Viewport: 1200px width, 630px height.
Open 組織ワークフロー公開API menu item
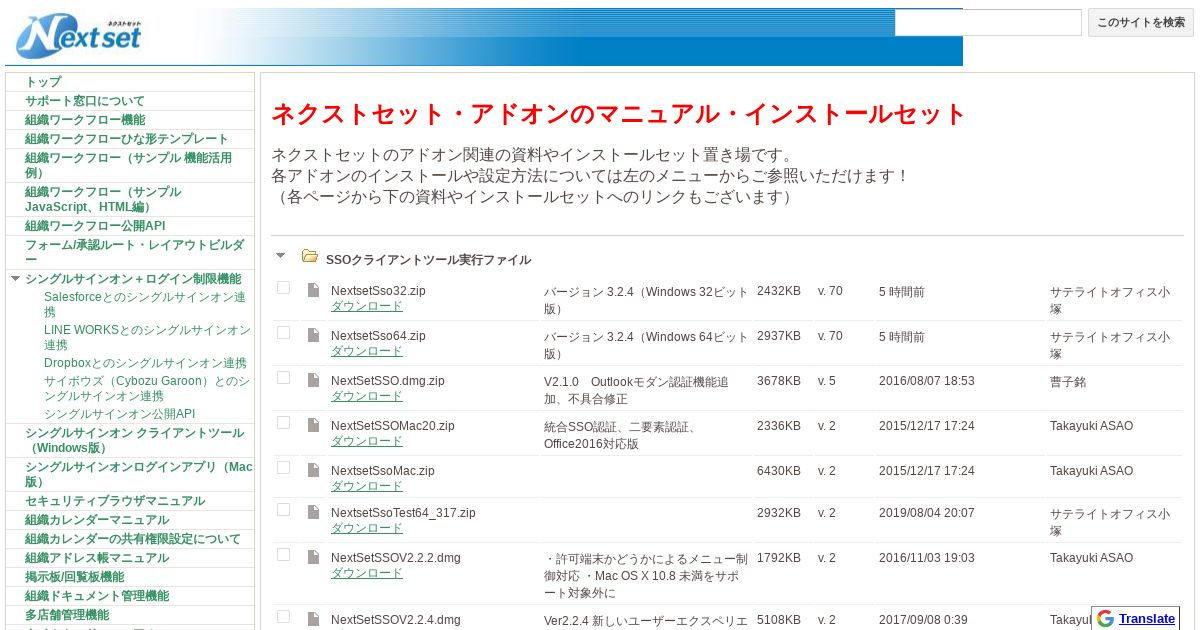coord(95,226)
